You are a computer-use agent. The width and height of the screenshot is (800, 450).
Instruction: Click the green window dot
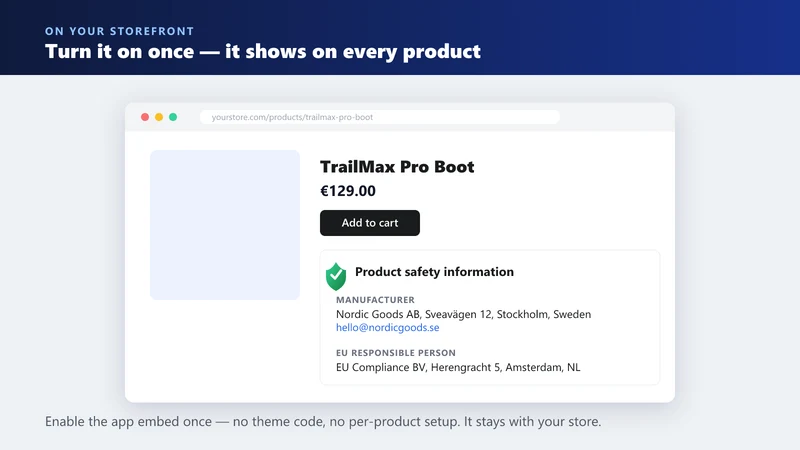[x=173, y=117]
